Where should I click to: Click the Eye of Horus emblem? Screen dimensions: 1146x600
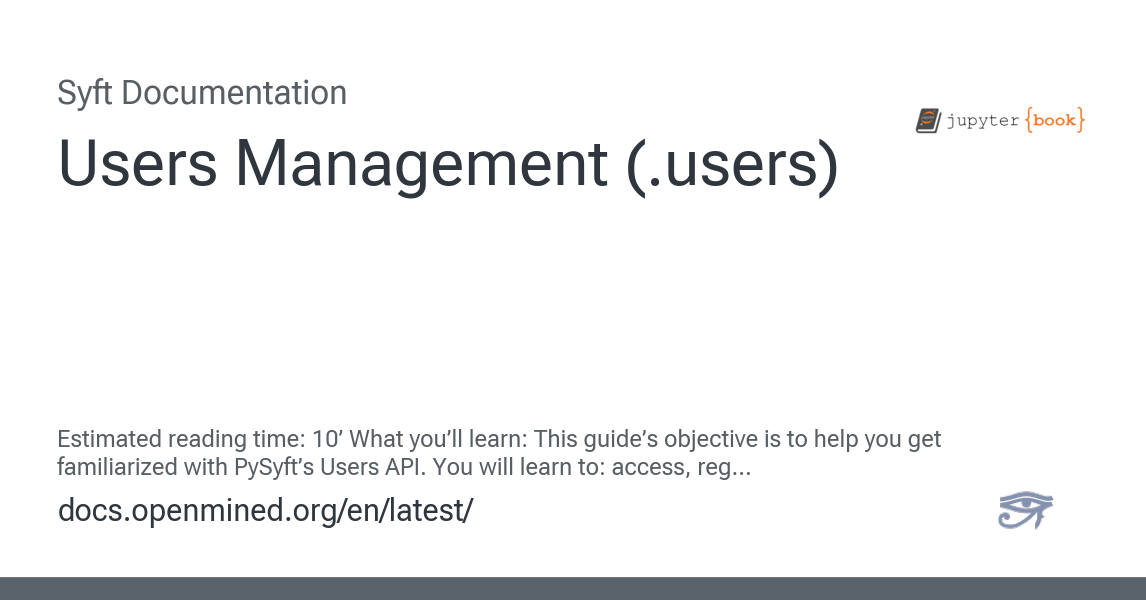[1025, 511]
